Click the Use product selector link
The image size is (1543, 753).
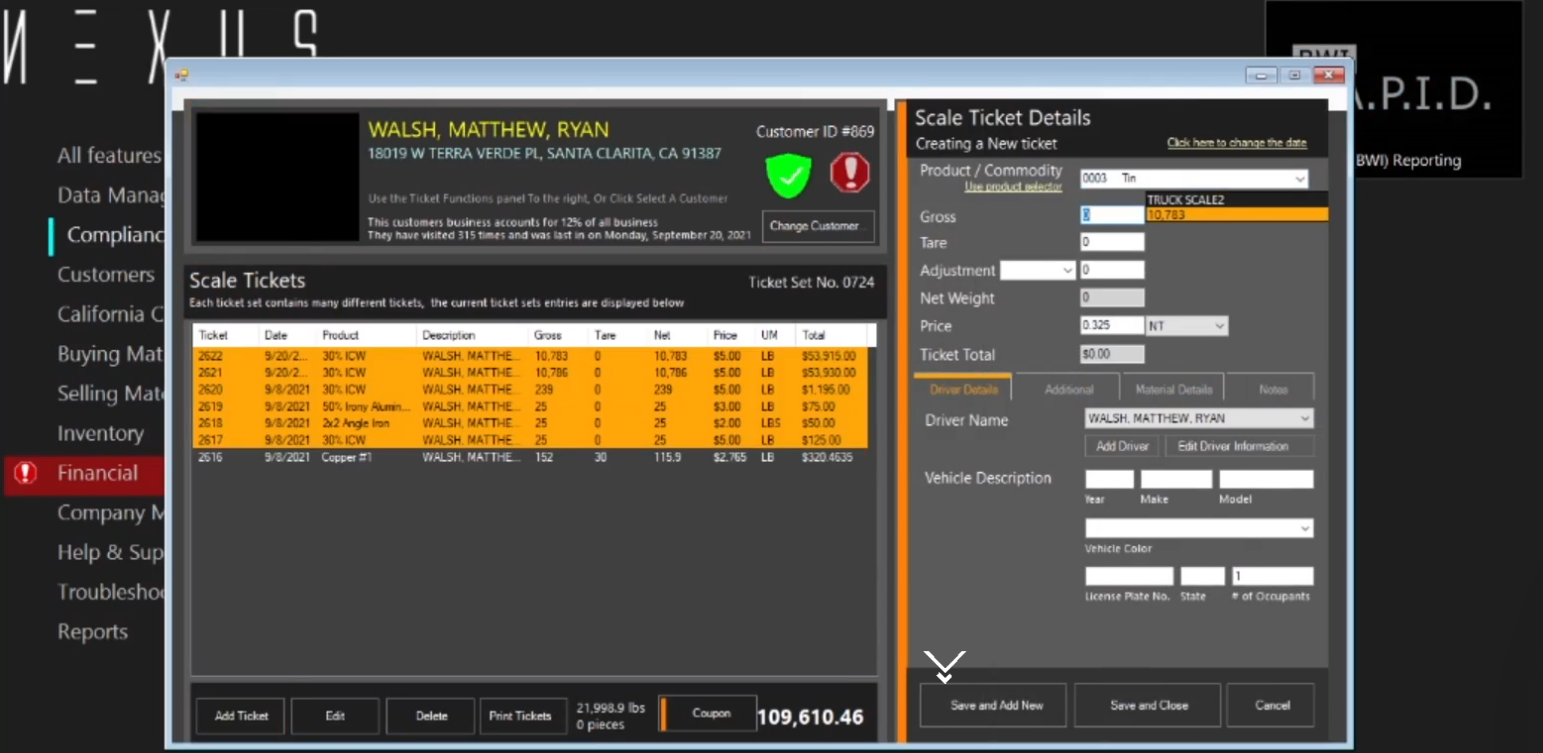[1012, 187]
